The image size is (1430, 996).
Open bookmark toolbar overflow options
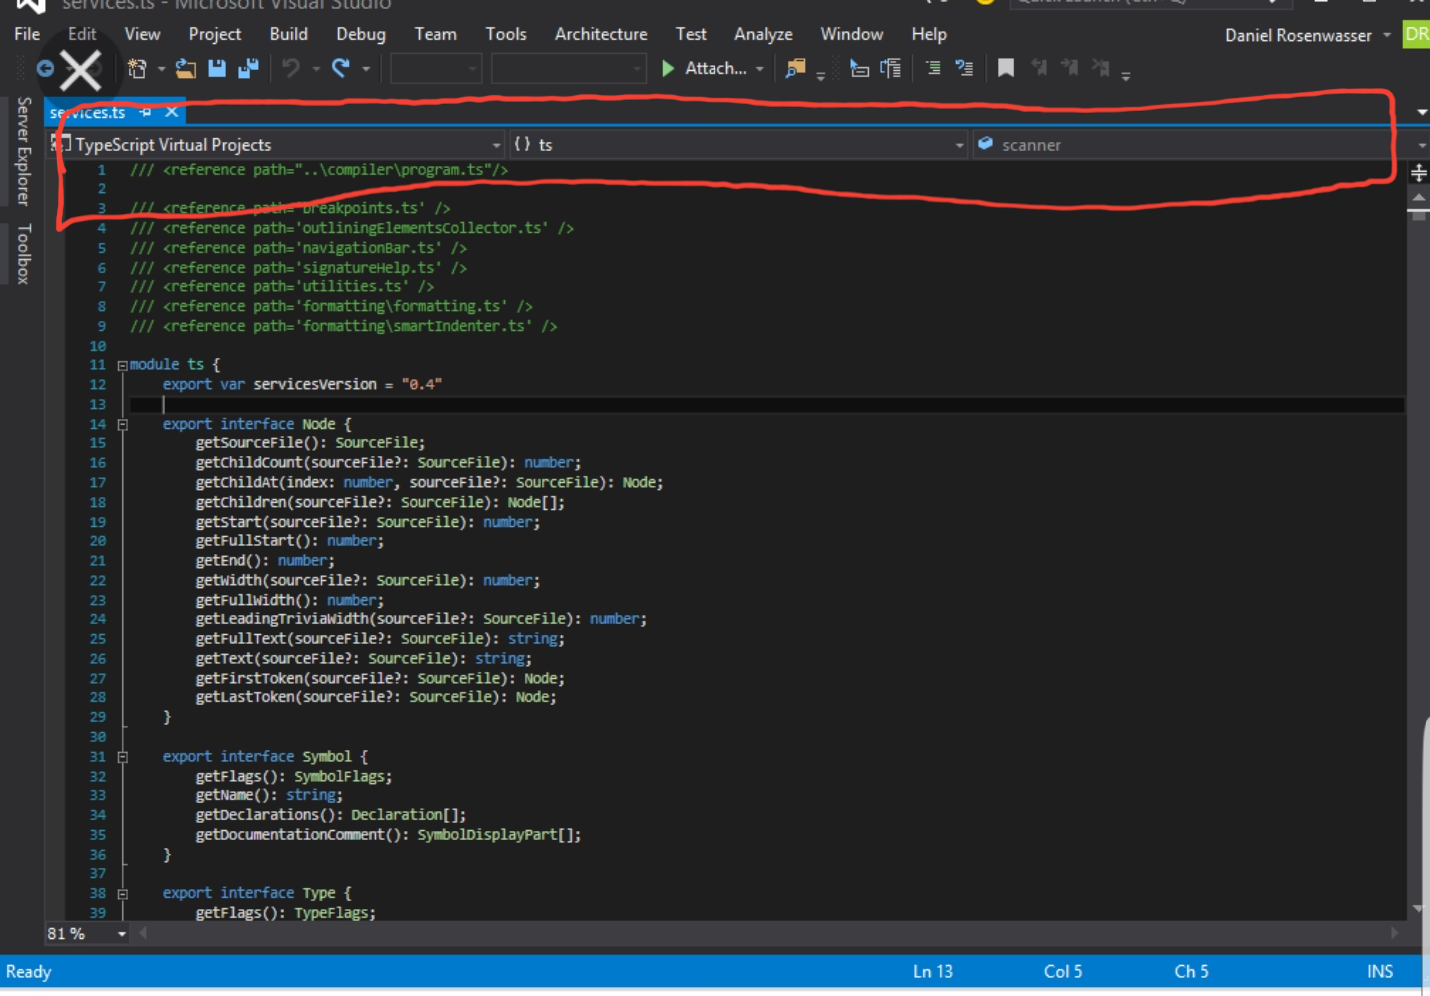click(1126, 75)
